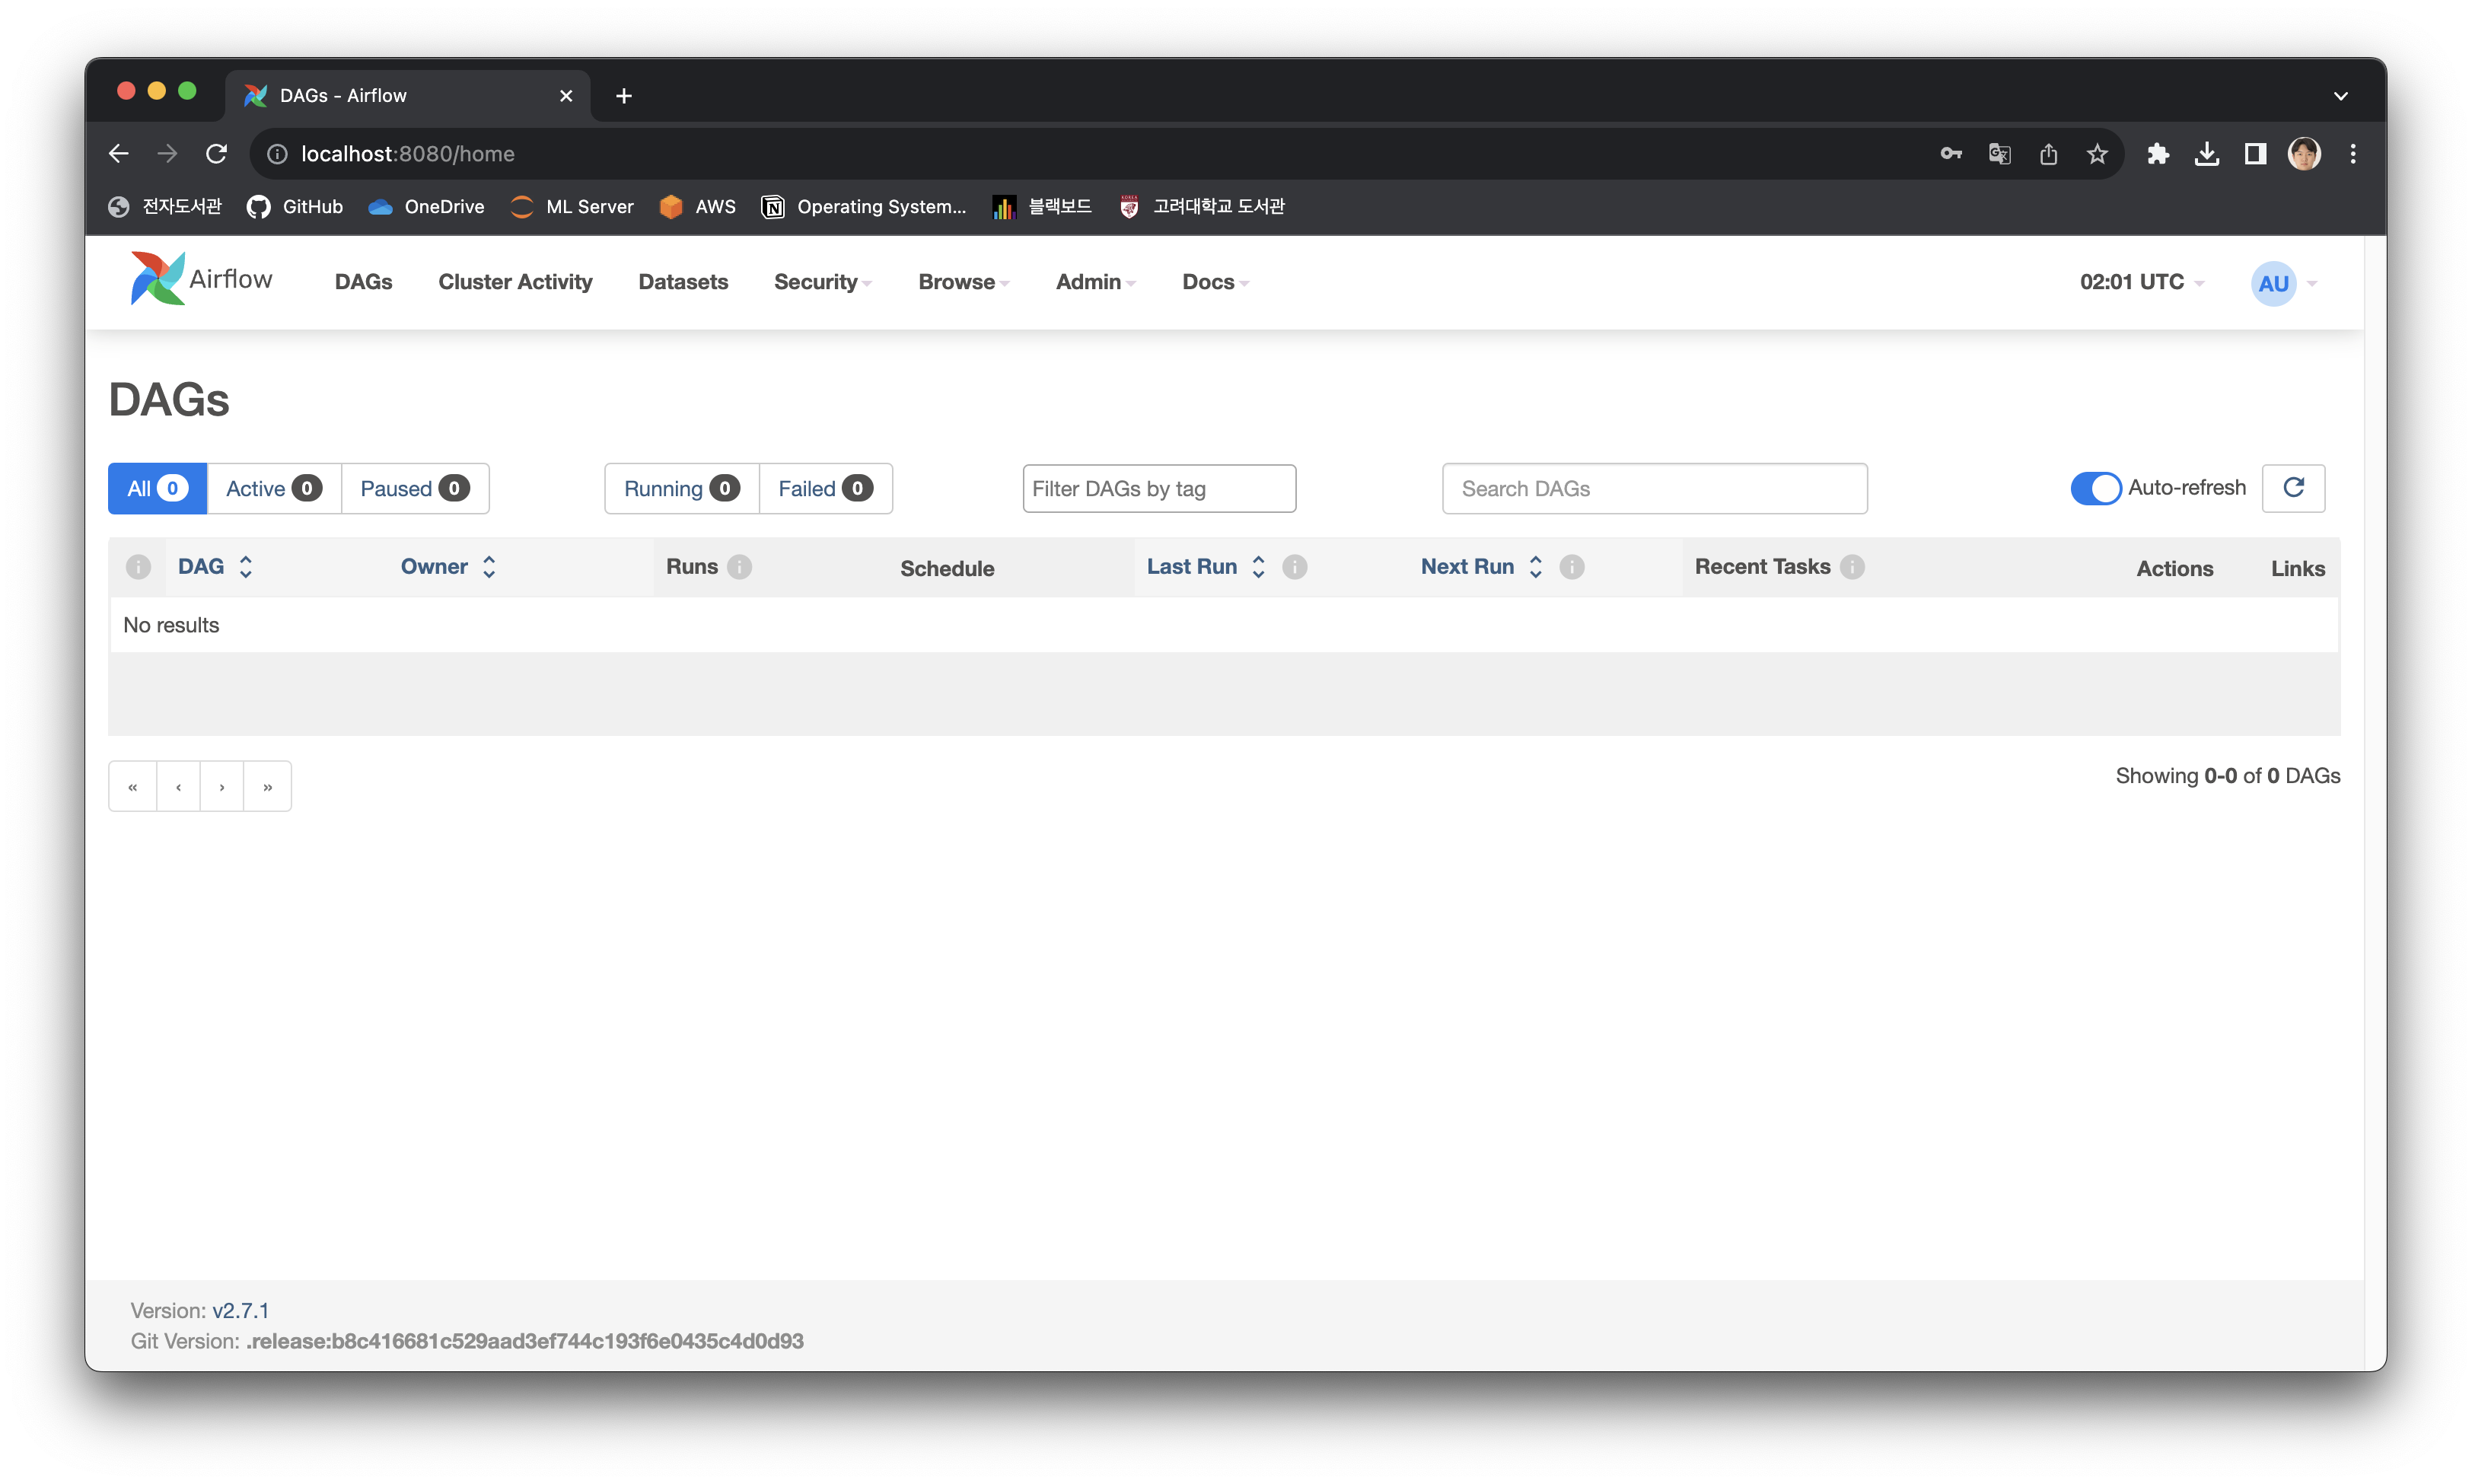Click the Google Translate icon in the address bar
This screenshot has height=1484, width=2472.
(1999, 154)
